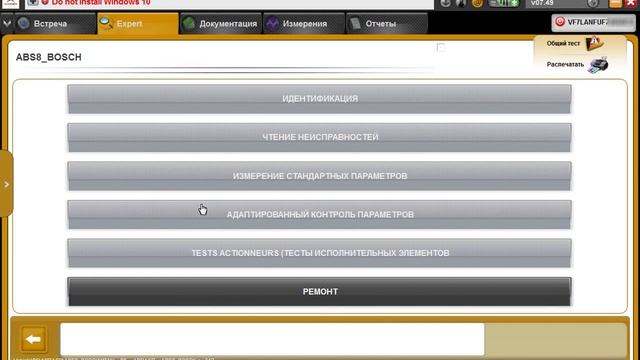Launch TESTS ACTIONNEURS actuator tests
Screen dimensions: 640x360
click(320, 253)
